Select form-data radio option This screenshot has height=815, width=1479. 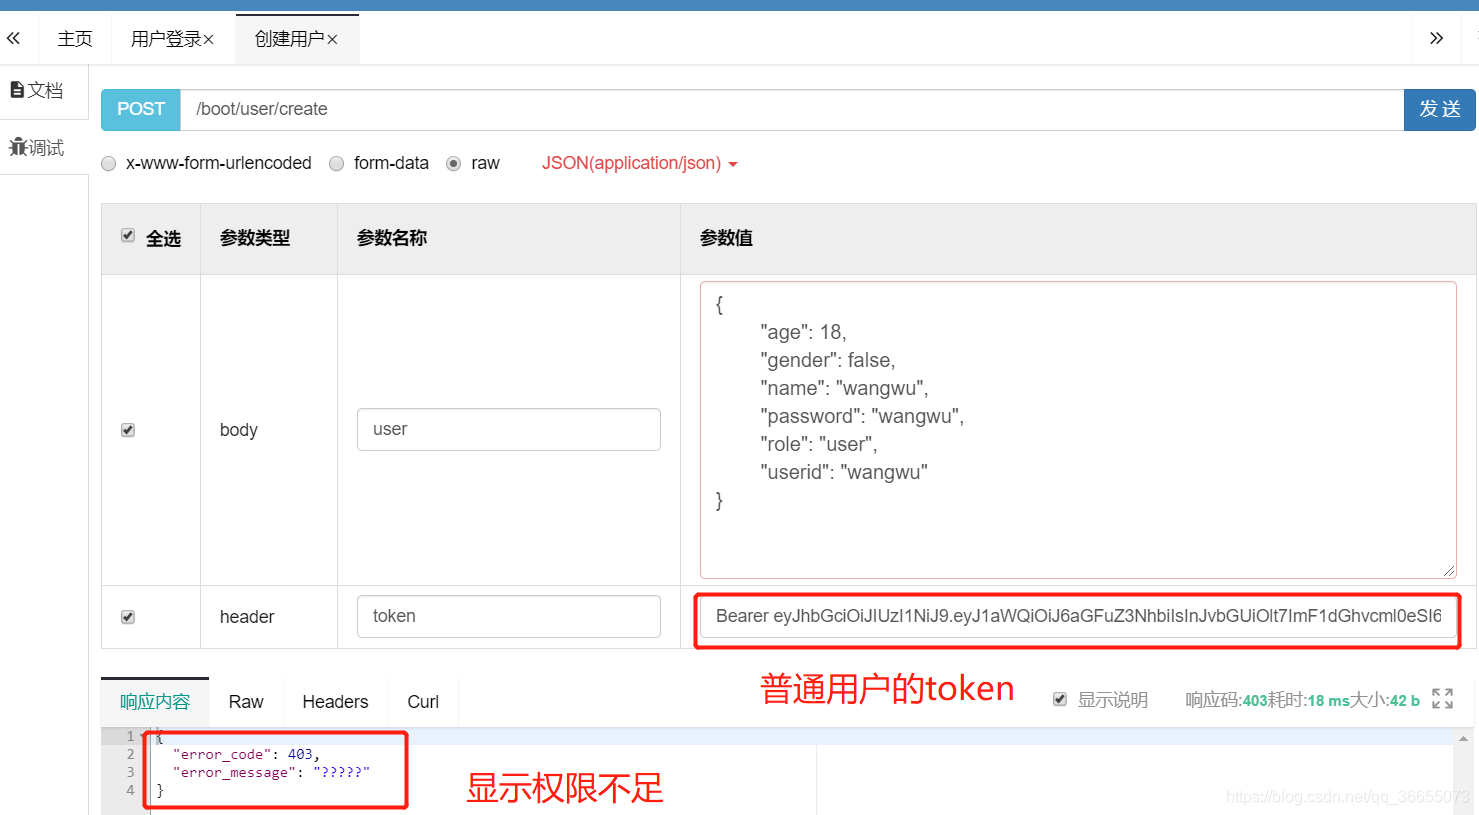click(337, 164)
